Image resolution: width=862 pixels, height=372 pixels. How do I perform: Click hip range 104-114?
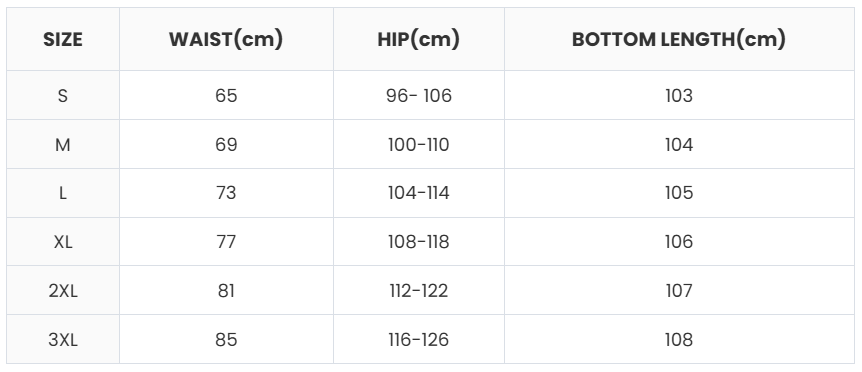tap(418, 193)
